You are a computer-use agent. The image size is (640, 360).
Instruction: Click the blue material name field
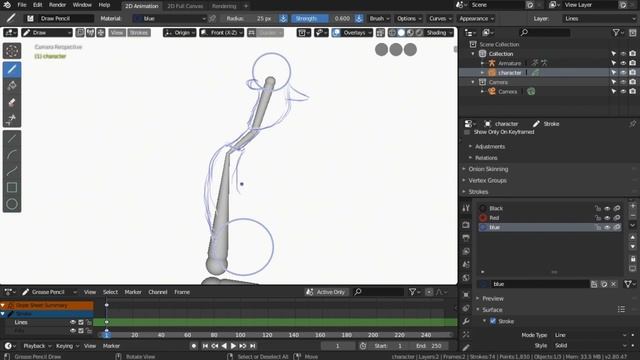[539, 284]
